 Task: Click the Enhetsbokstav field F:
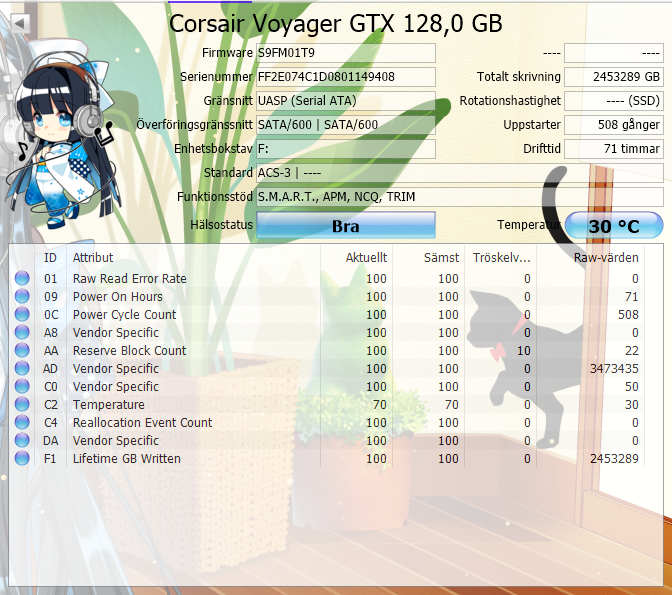click(x=346, y=149)
